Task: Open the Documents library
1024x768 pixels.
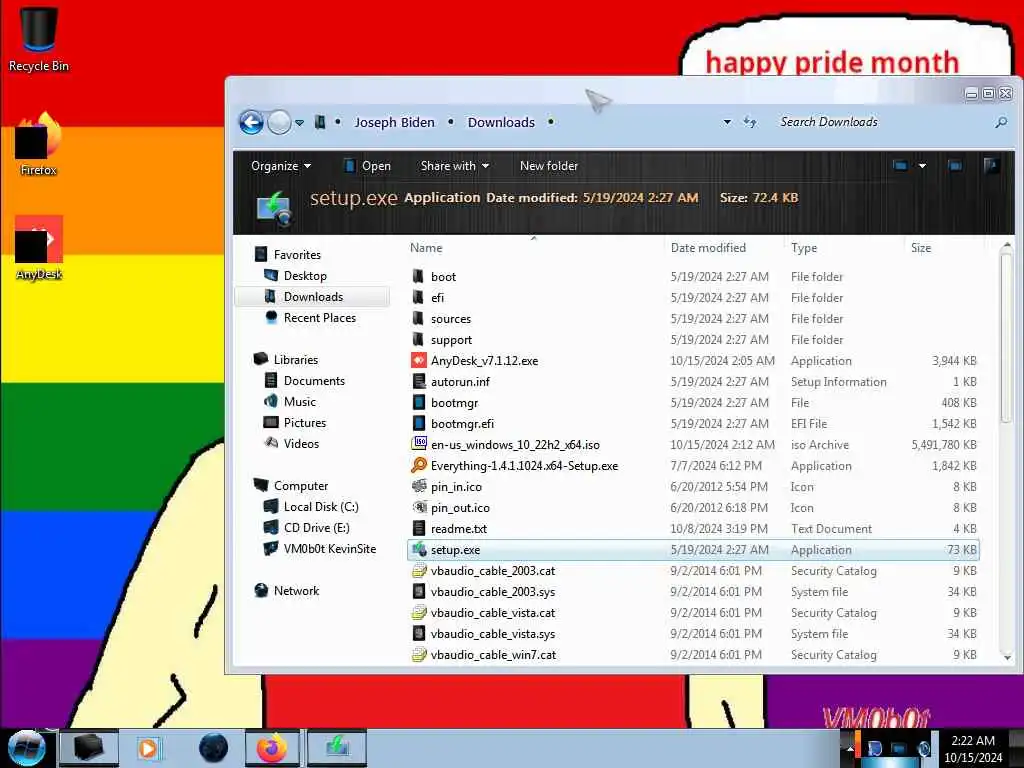Action: click(313, 381)
